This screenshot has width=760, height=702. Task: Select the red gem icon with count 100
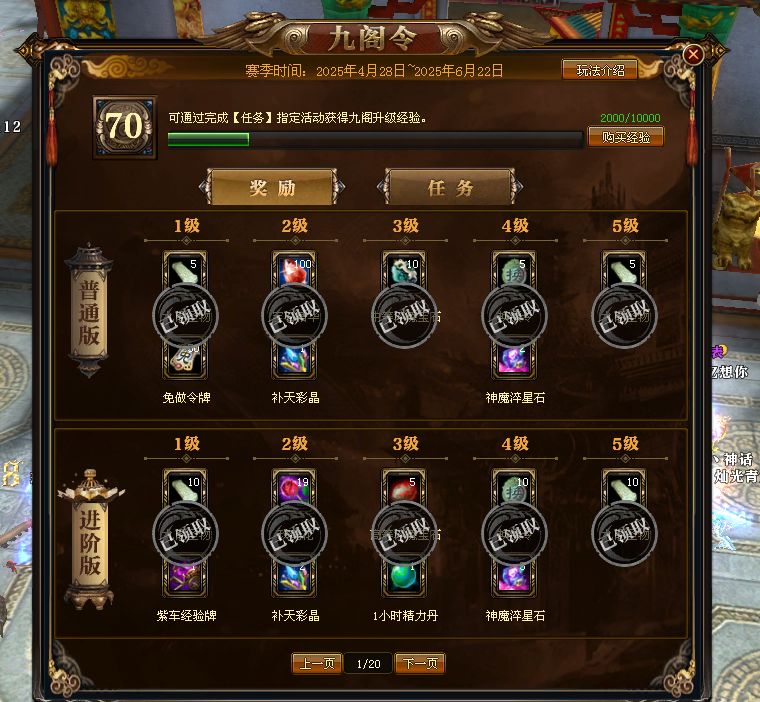(294, 270)
